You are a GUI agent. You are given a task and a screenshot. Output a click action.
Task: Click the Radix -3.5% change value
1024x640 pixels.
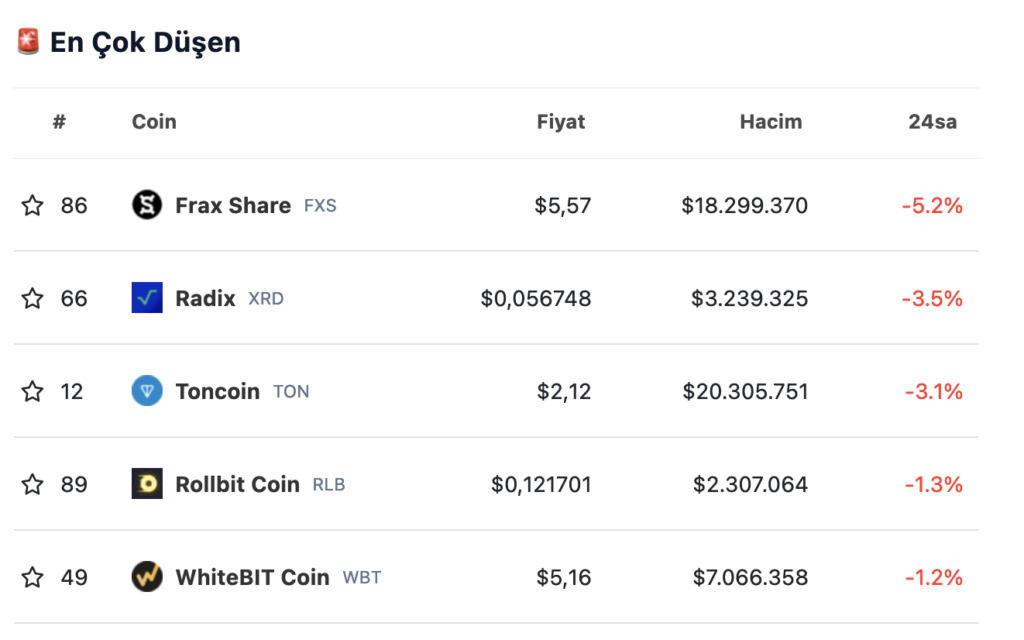click(932, 298)
